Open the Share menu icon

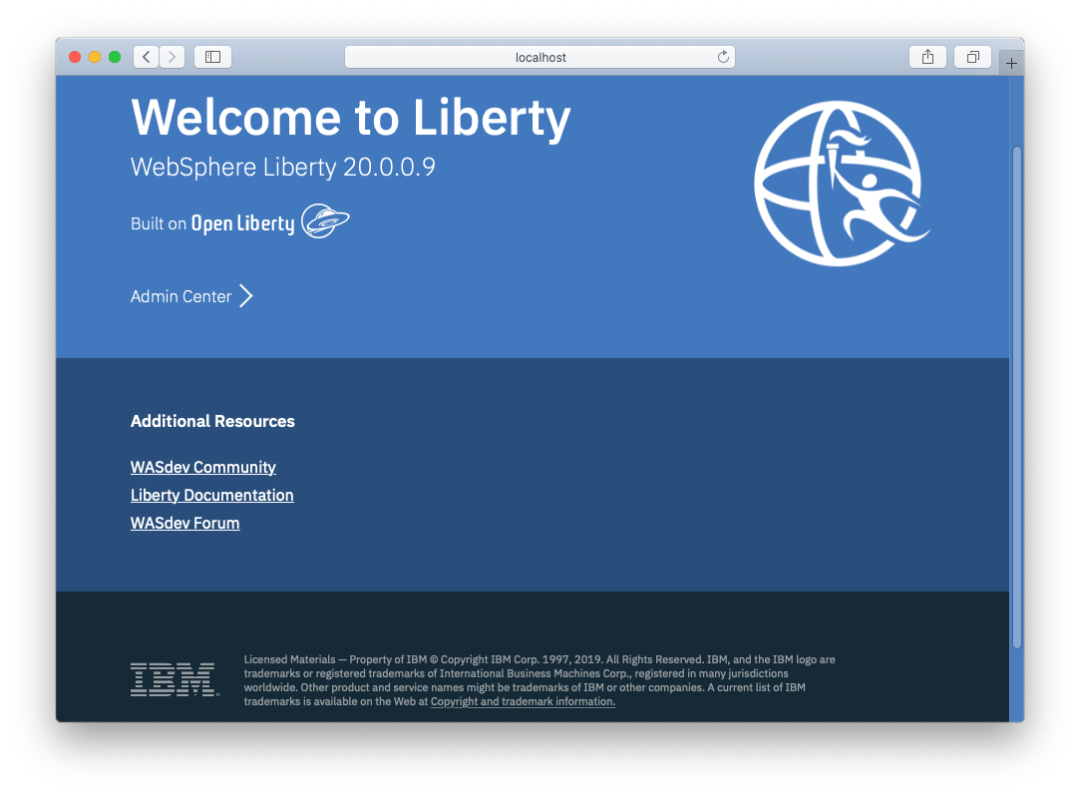[928, 56]
